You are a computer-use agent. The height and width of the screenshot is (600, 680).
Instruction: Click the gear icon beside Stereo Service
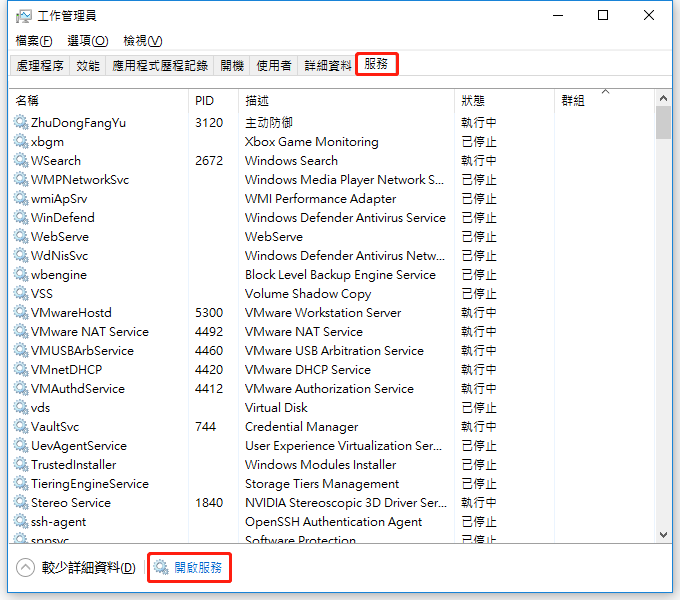(x=21, y=502)
